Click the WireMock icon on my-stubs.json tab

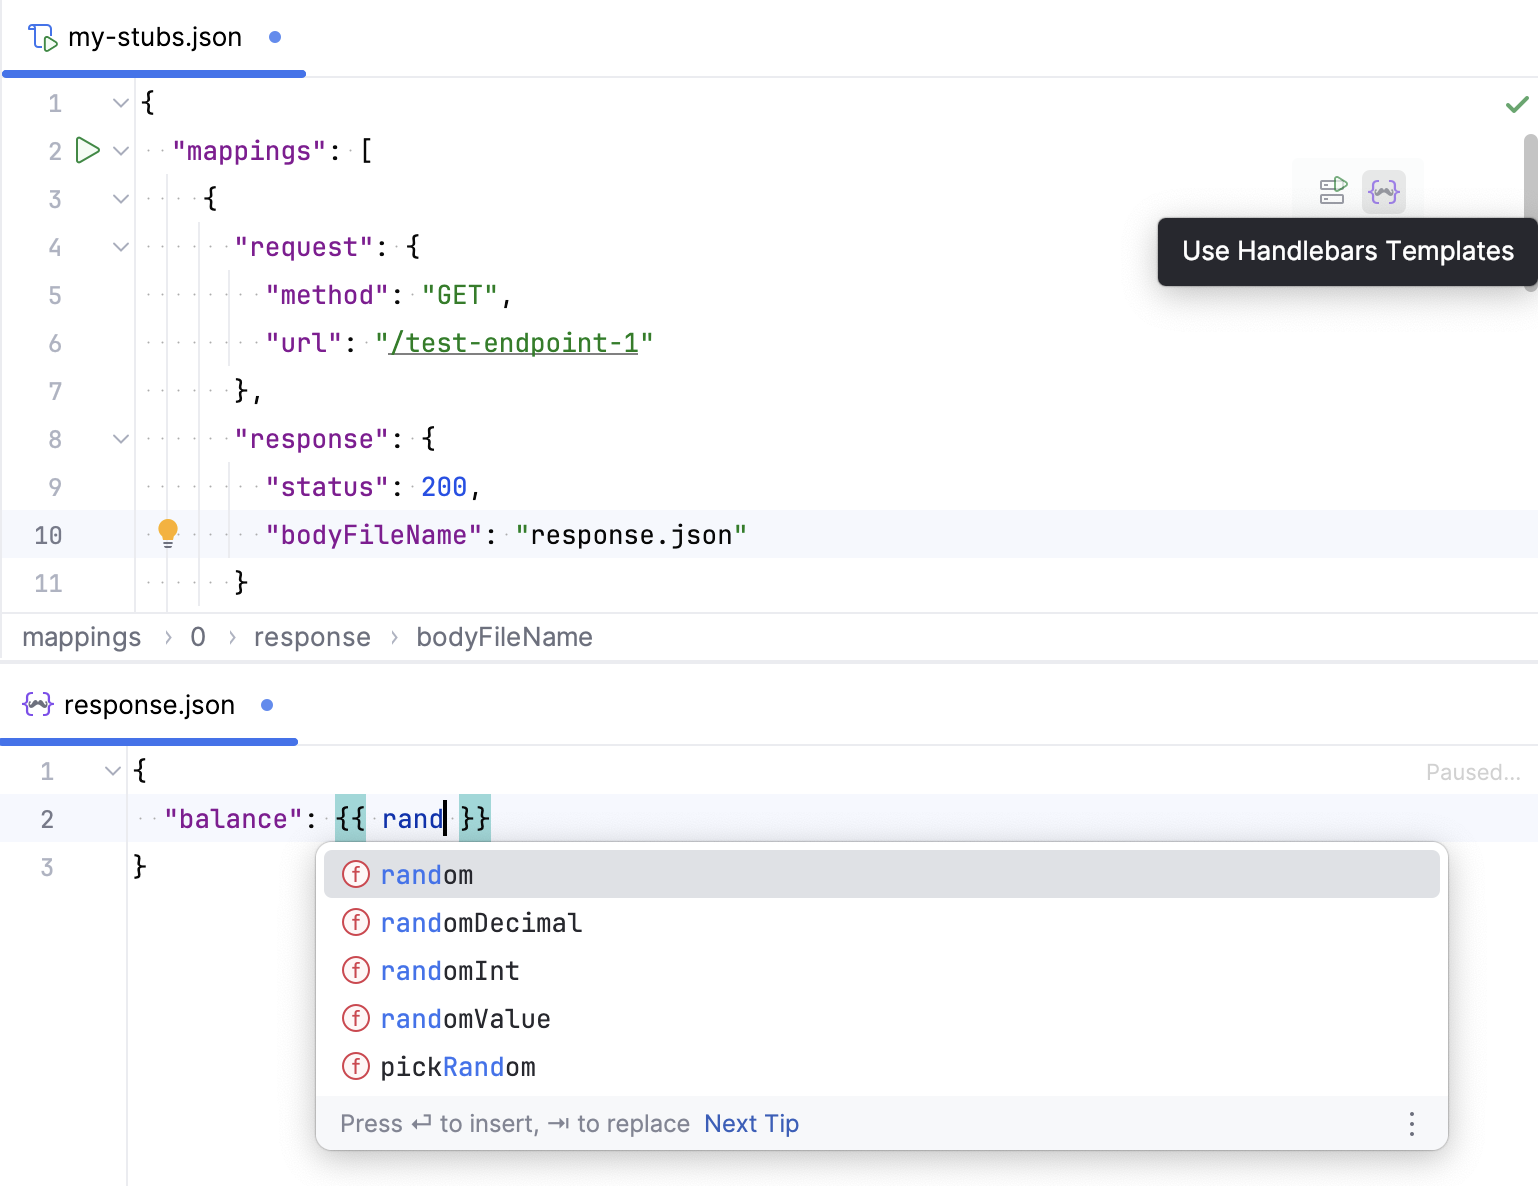(x=40, y=36)
